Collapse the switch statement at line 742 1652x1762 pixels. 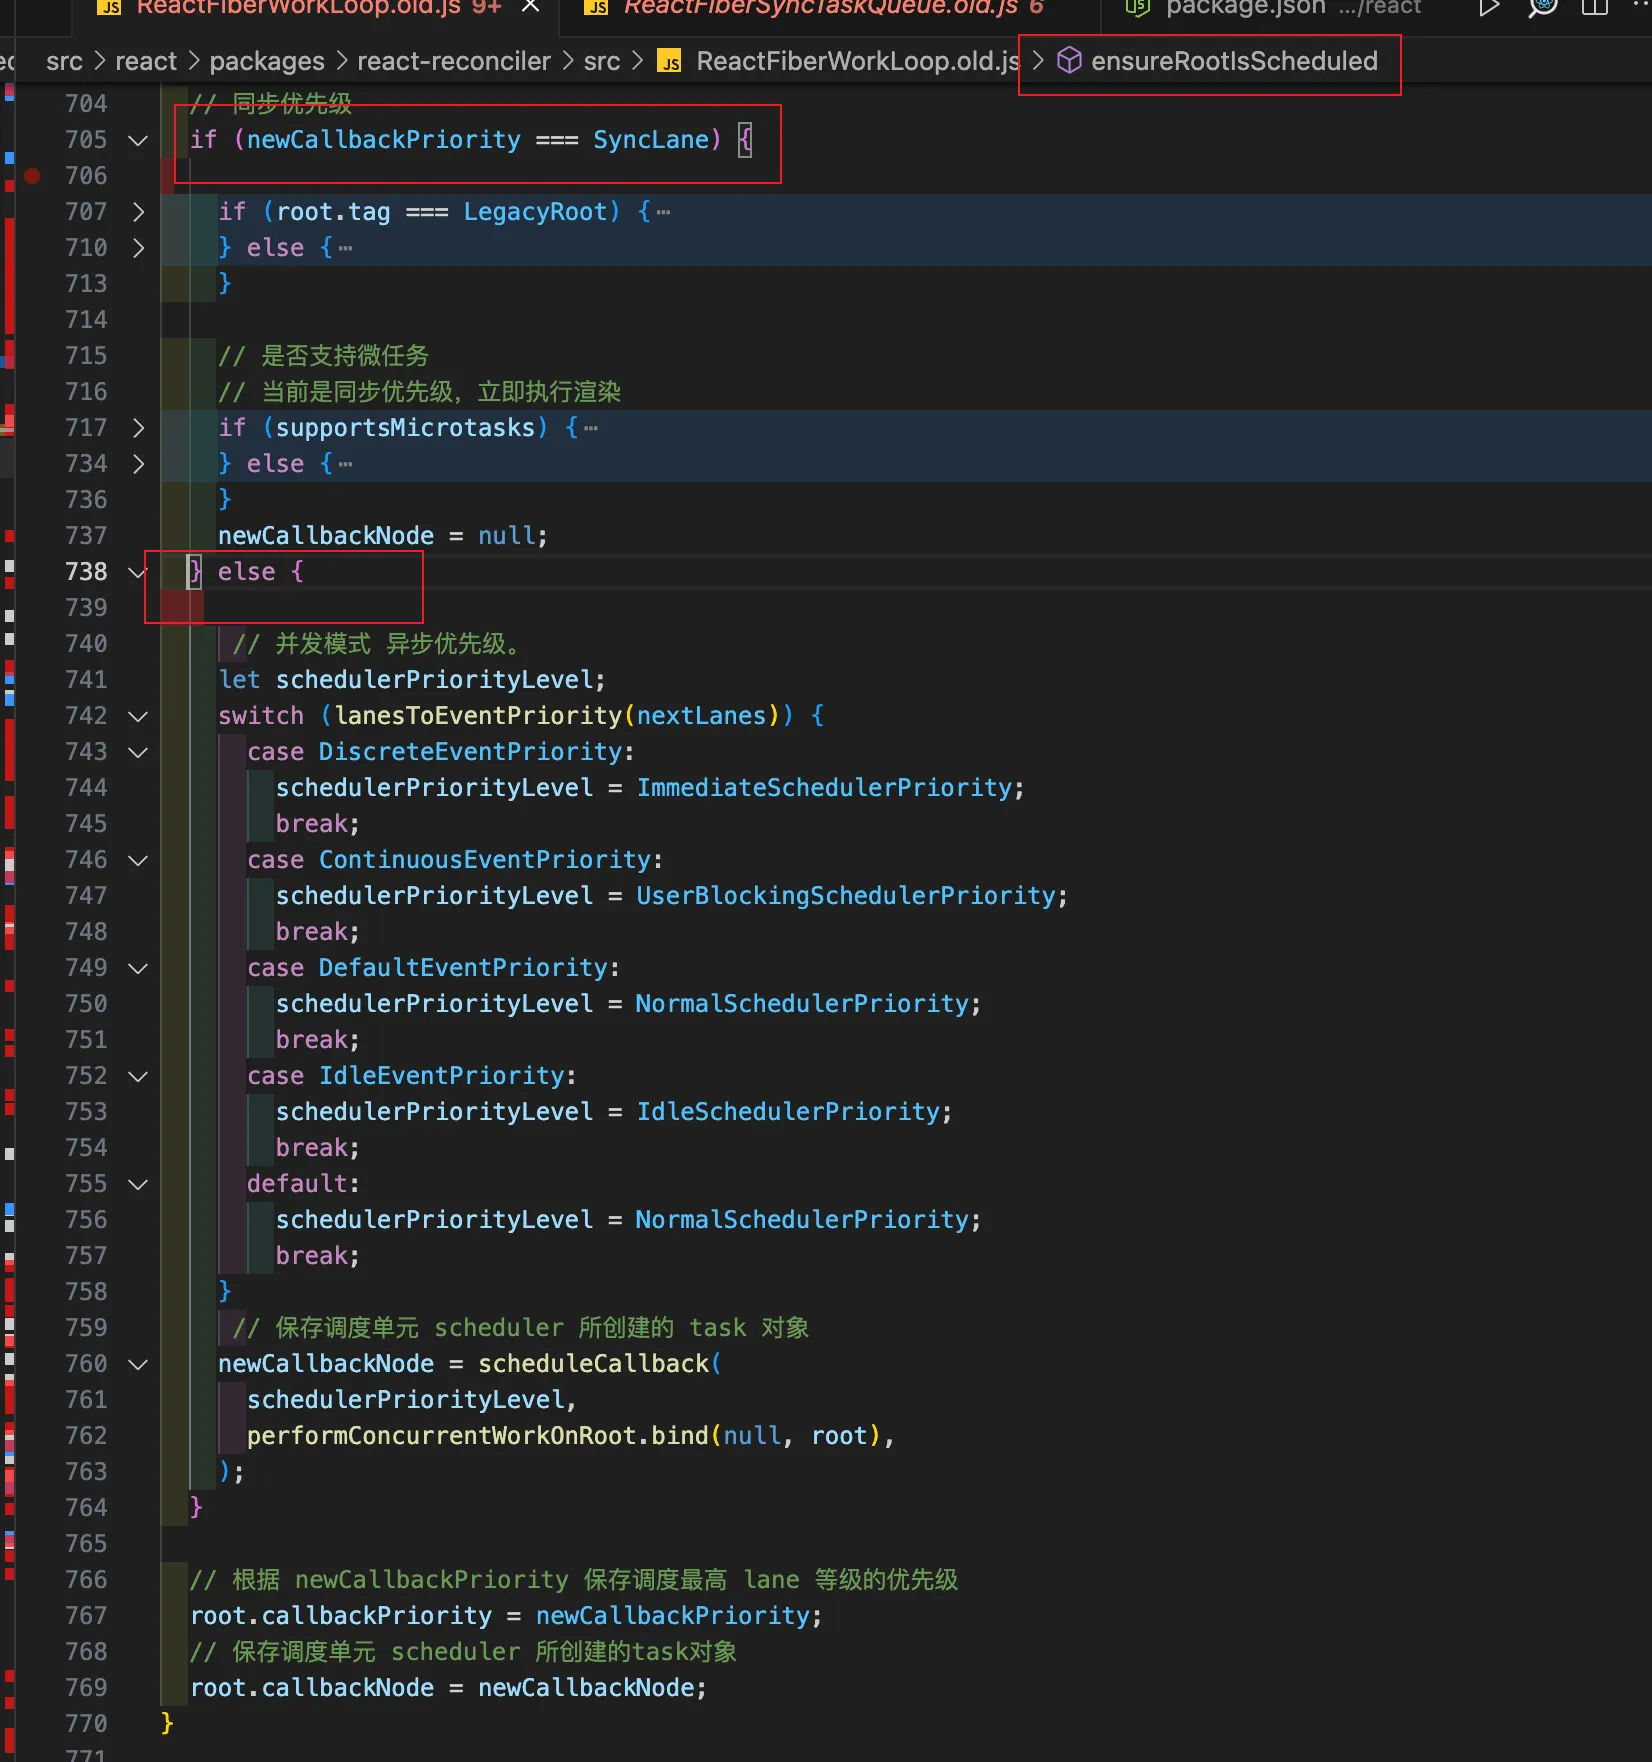138,716
